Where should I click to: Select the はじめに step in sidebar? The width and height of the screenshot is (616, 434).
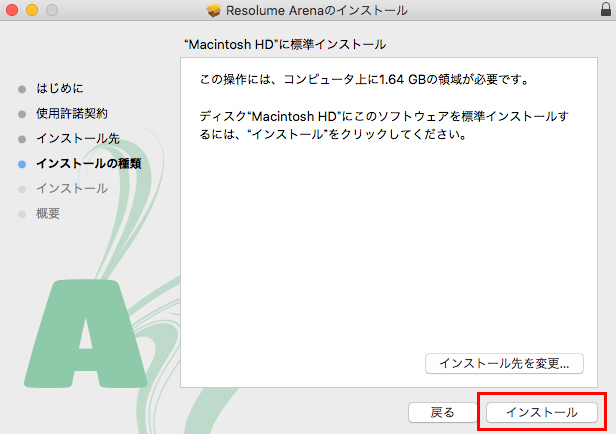pyautogui.click(x=60, y=88)
